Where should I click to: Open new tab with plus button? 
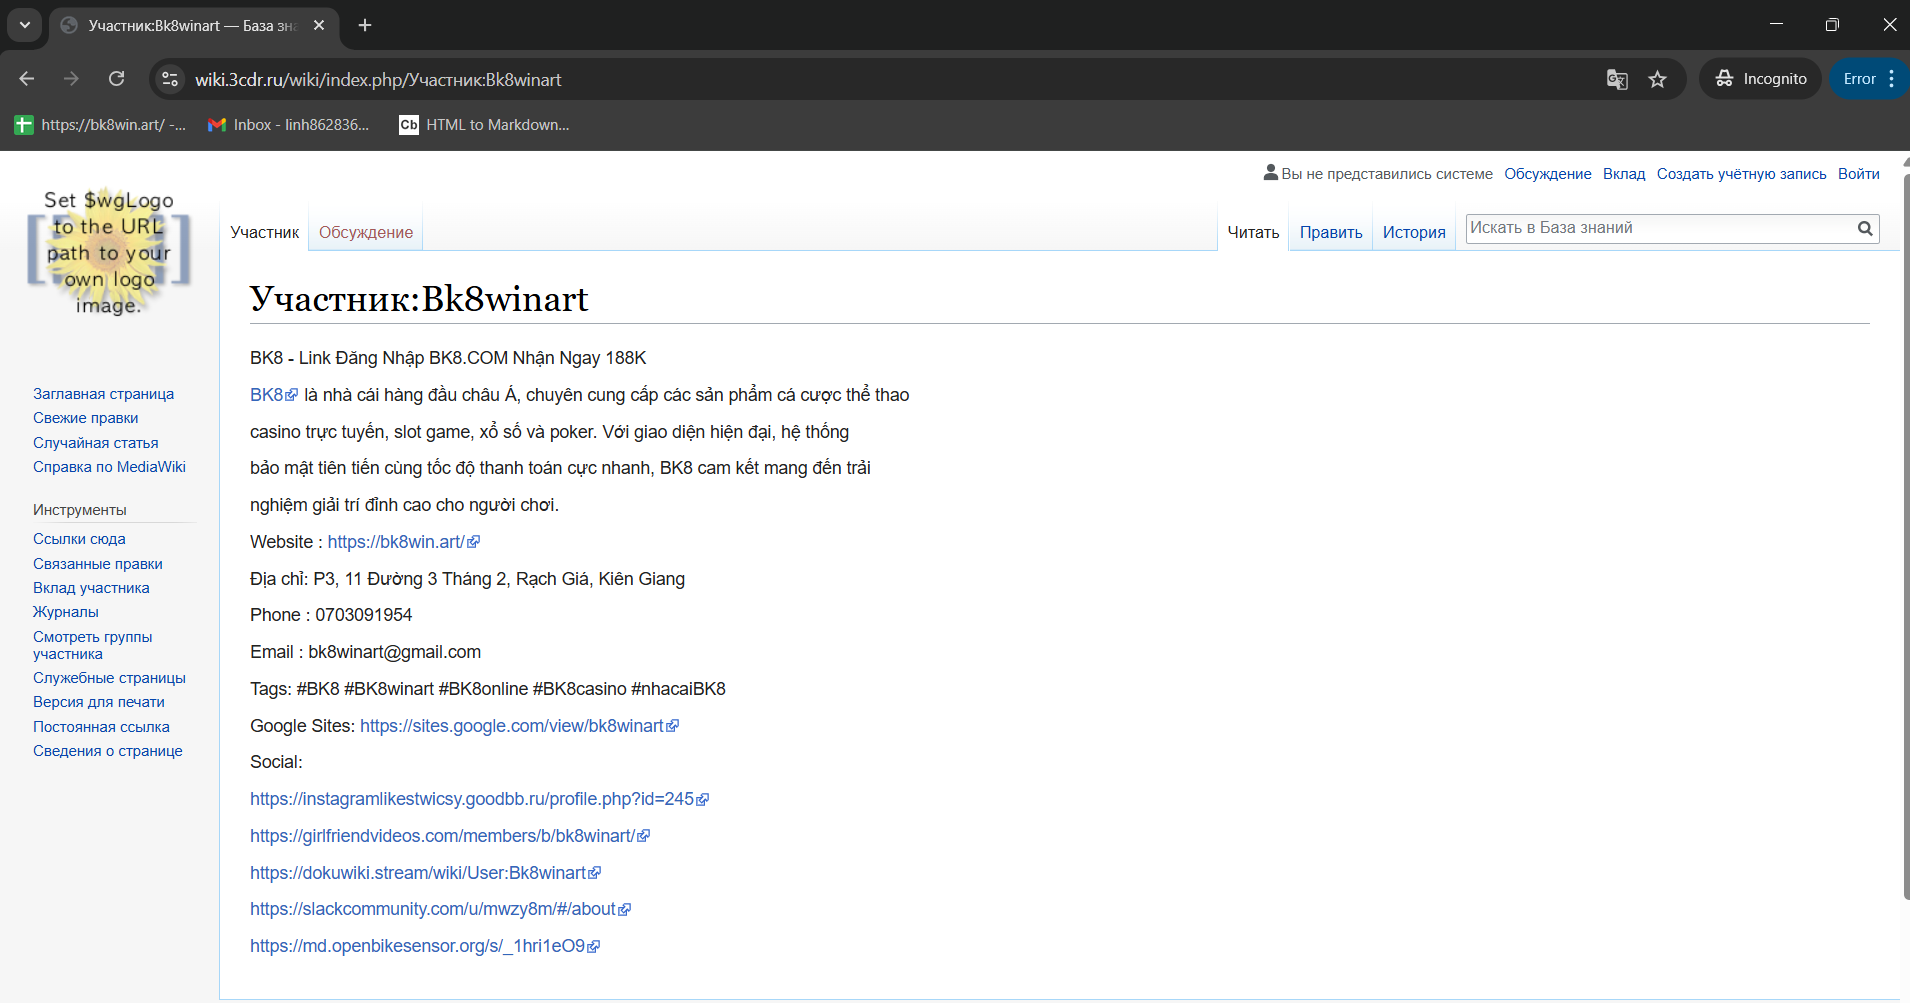coord(365,25)
